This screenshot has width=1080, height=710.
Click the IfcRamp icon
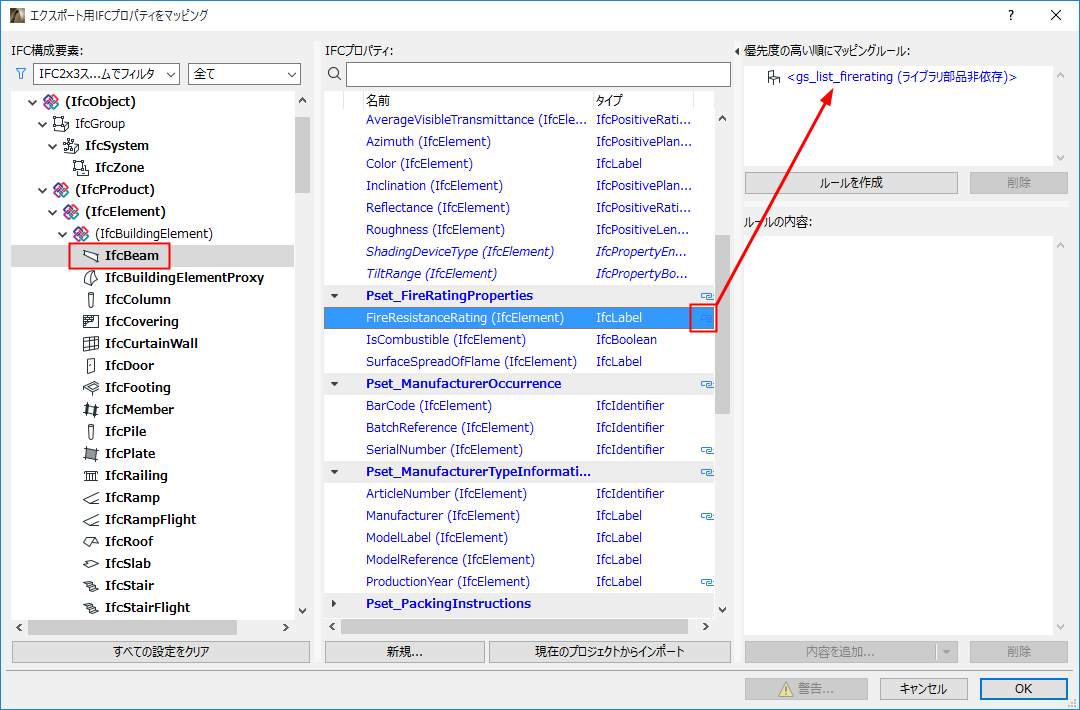coord(90,498)
